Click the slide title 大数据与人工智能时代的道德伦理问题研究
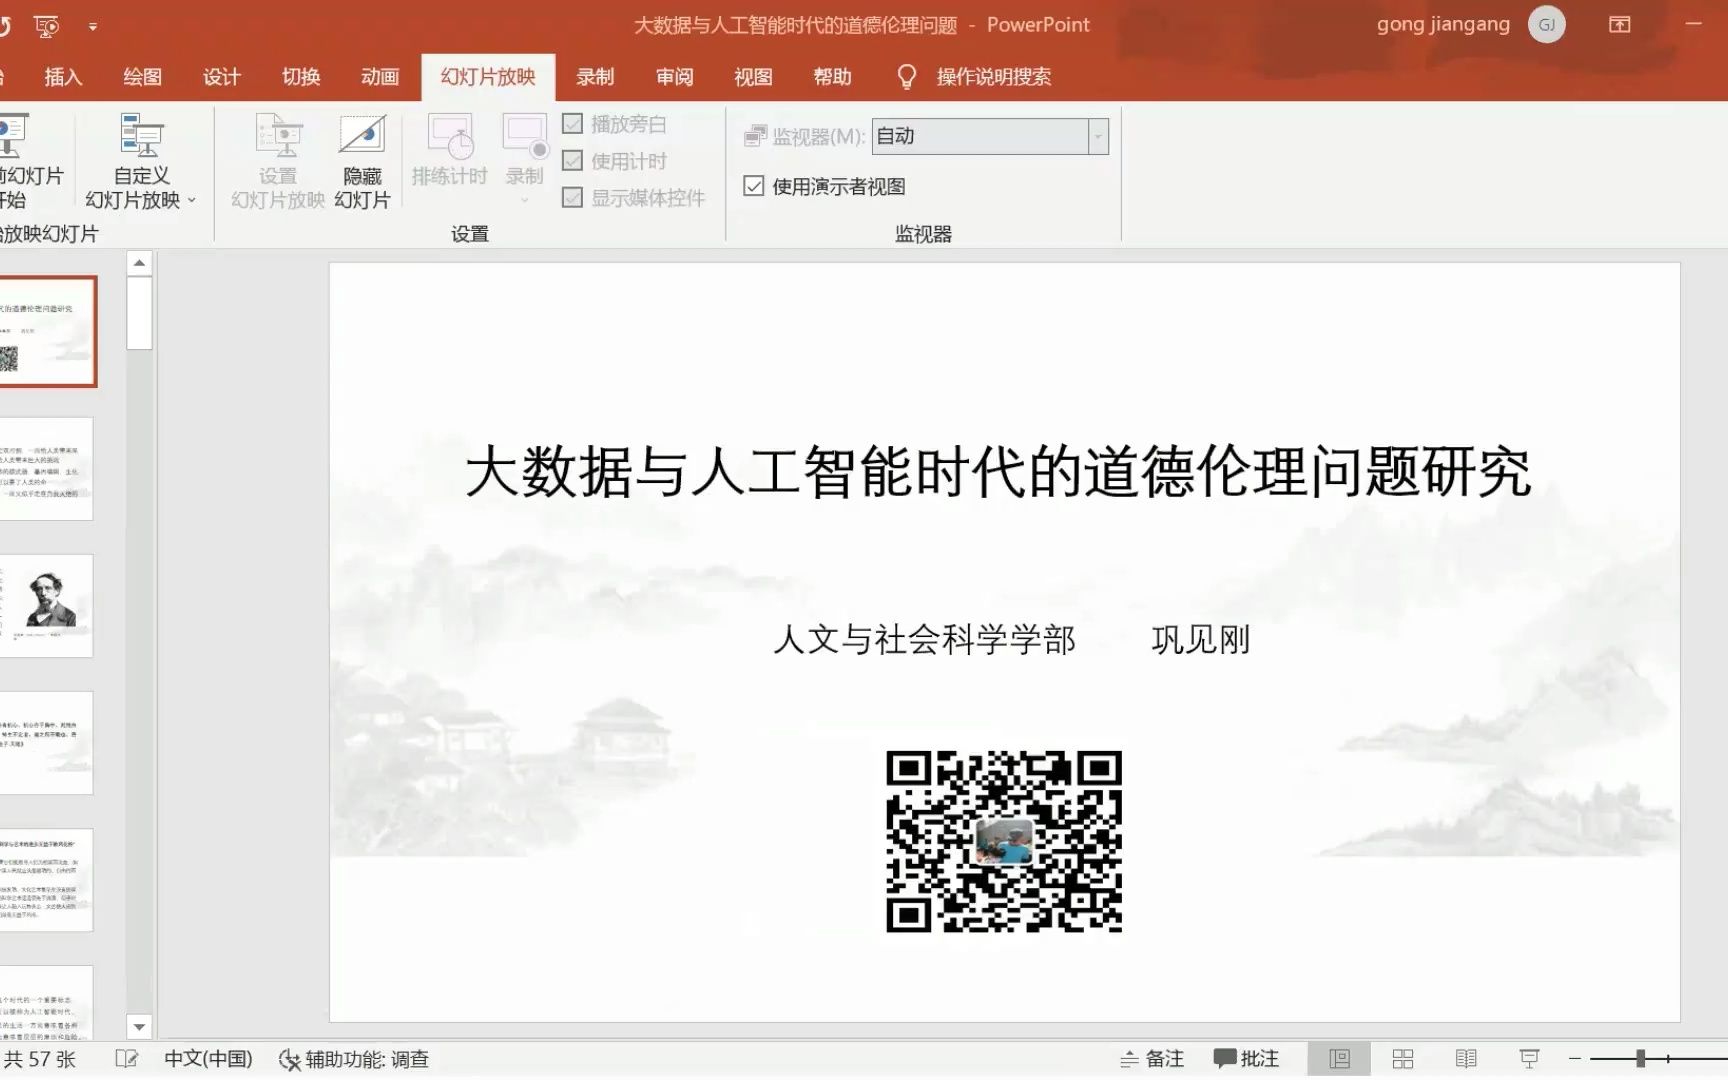1728x1080 pixels. click(998, 472)
